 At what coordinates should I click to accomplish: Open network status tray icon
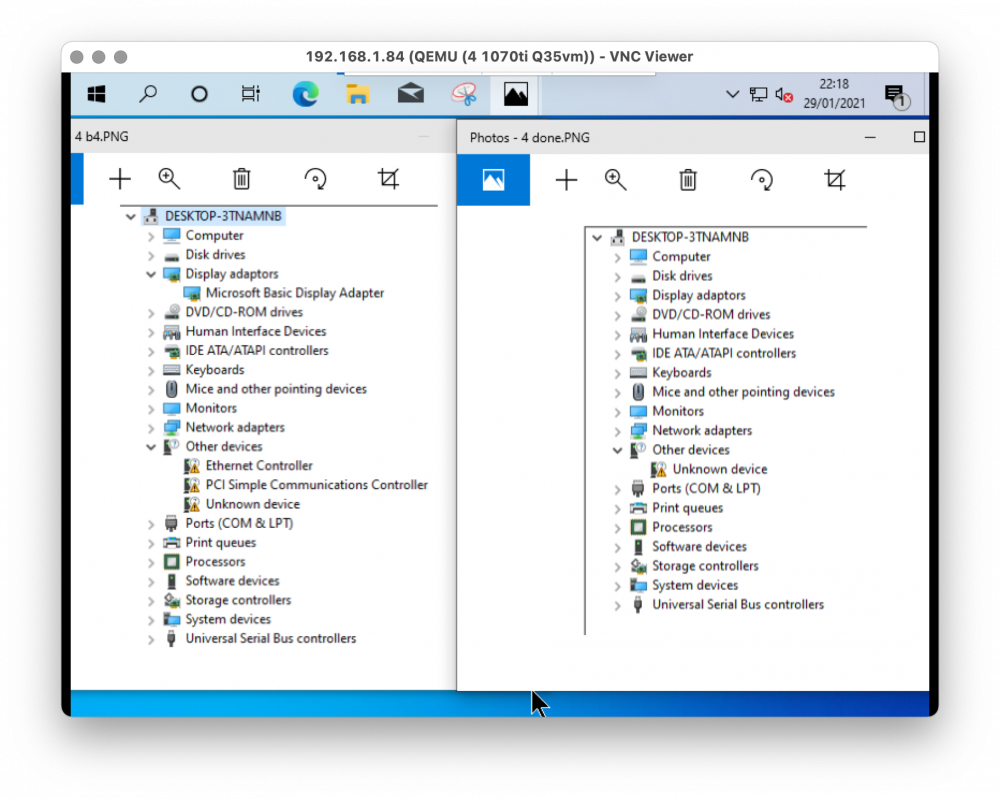pyautogui.click(x=758, y=94)
